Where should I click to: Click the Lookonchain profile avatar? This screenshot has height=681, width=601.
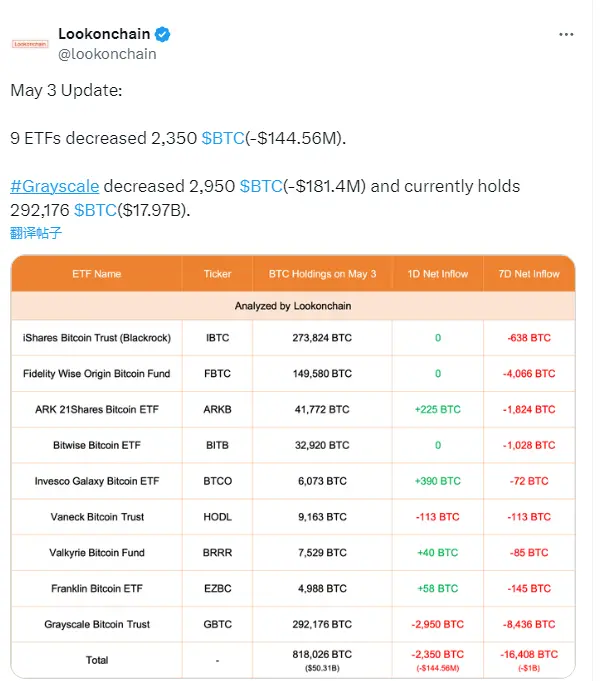30,44
